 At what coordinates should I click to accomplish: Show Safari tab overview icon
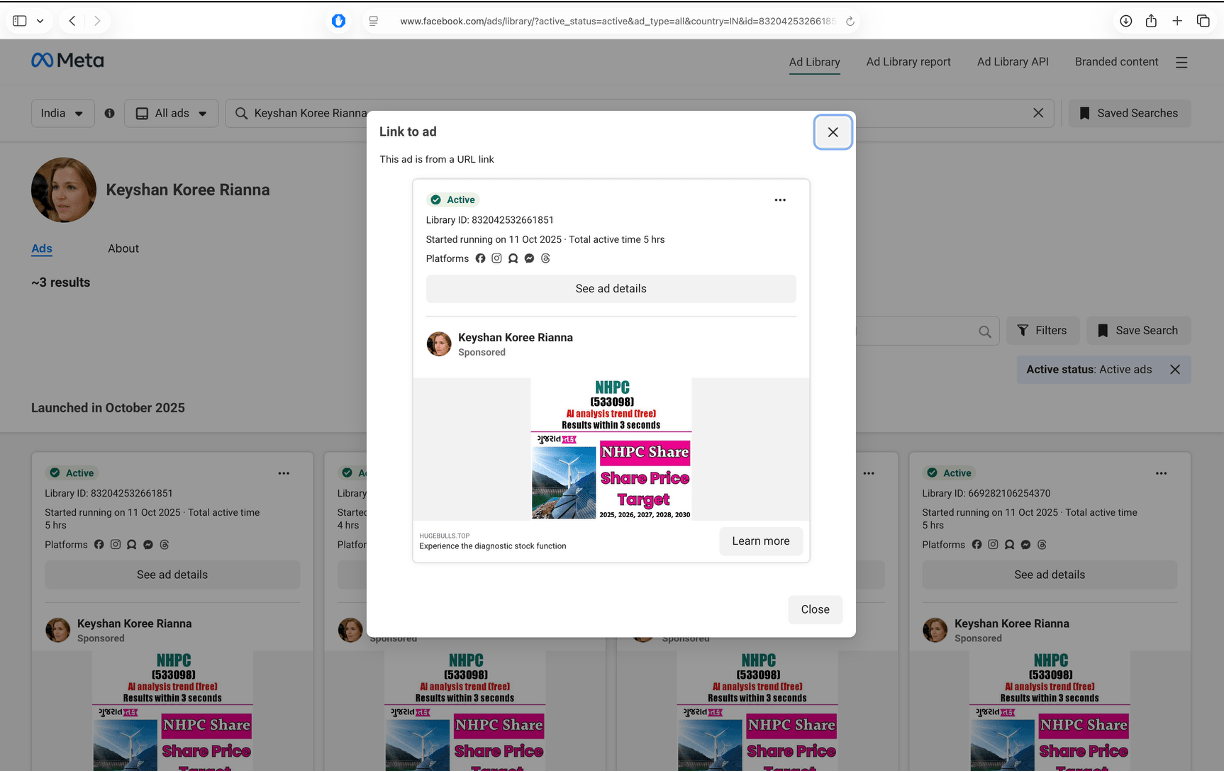click(x=1203, y=21)
